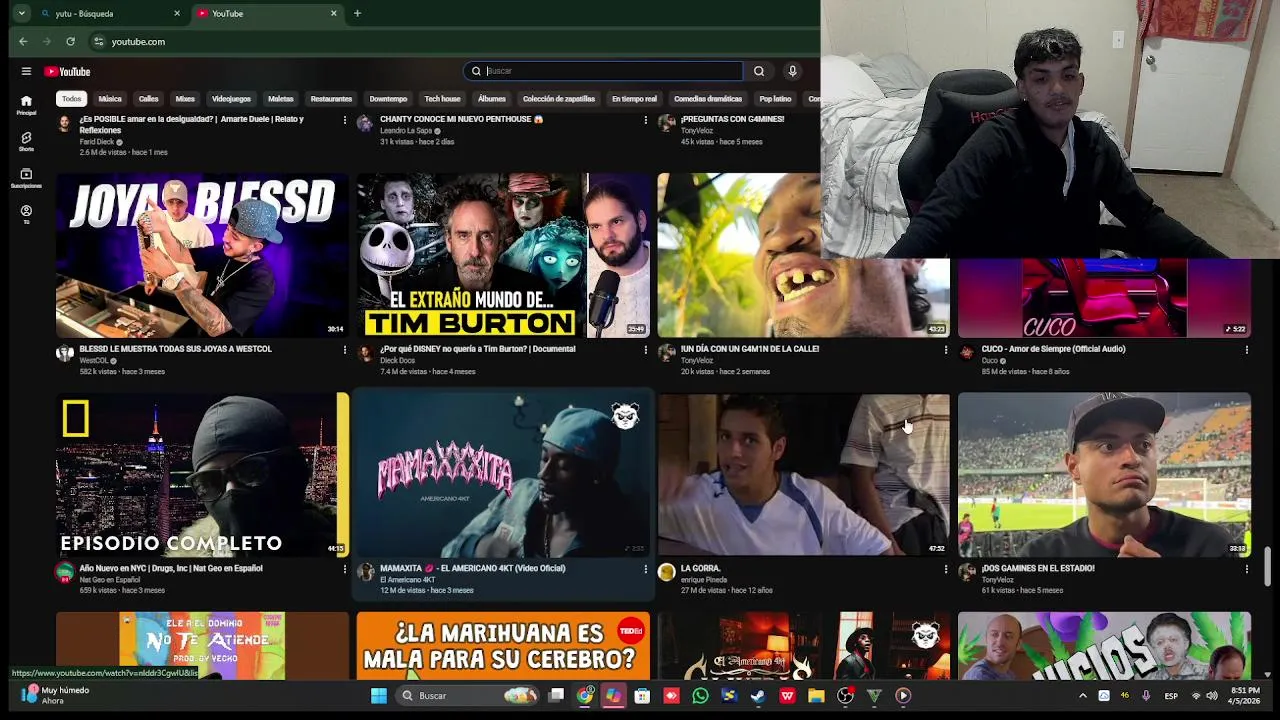Open Suscripciones in the sidebar
1280x720 pixels.
26,178
